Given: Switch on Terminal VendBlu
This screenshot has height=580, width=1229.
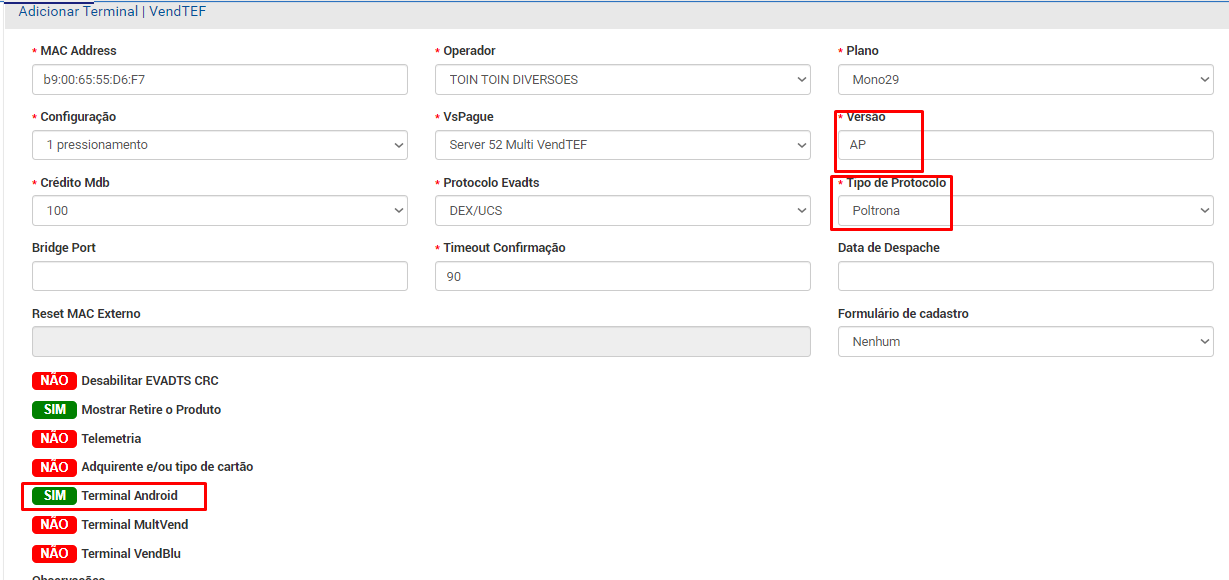Looking at the screenshot, I should (x=54, y=554).
